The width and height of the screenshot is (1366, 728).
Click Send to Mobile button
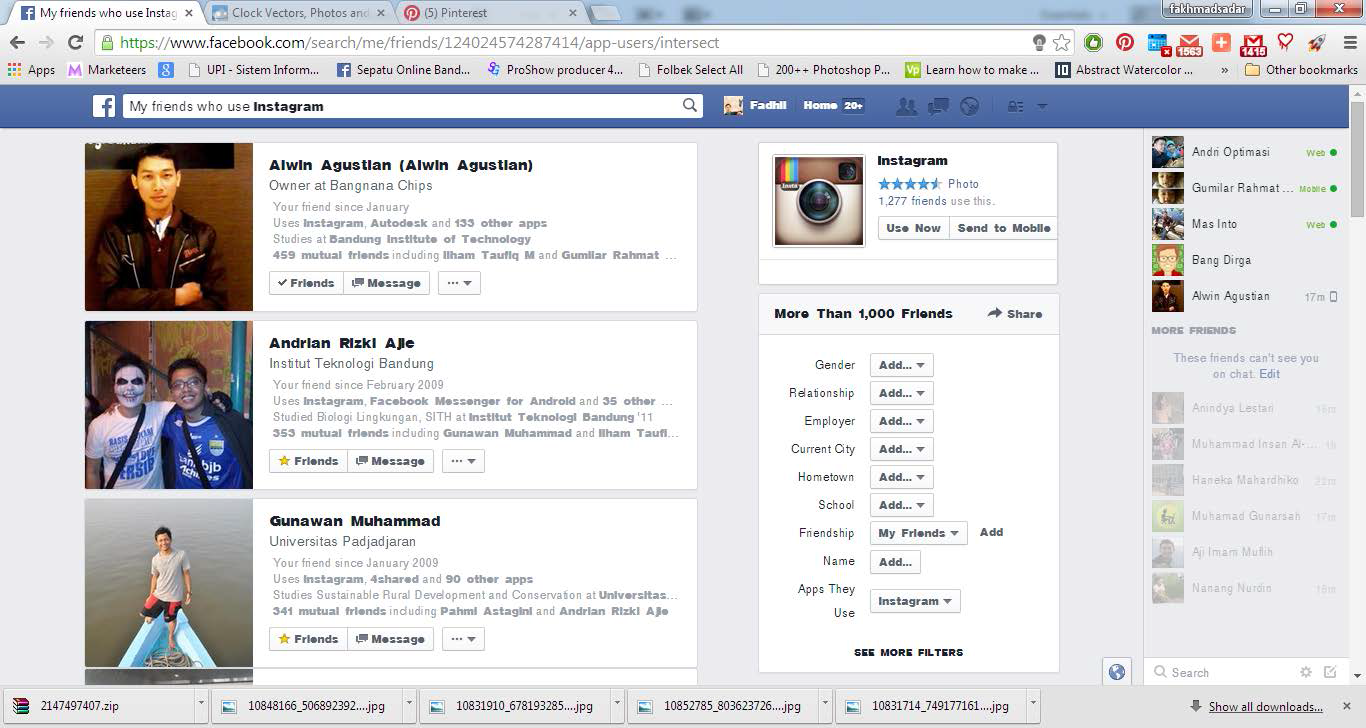(1003, 228)
